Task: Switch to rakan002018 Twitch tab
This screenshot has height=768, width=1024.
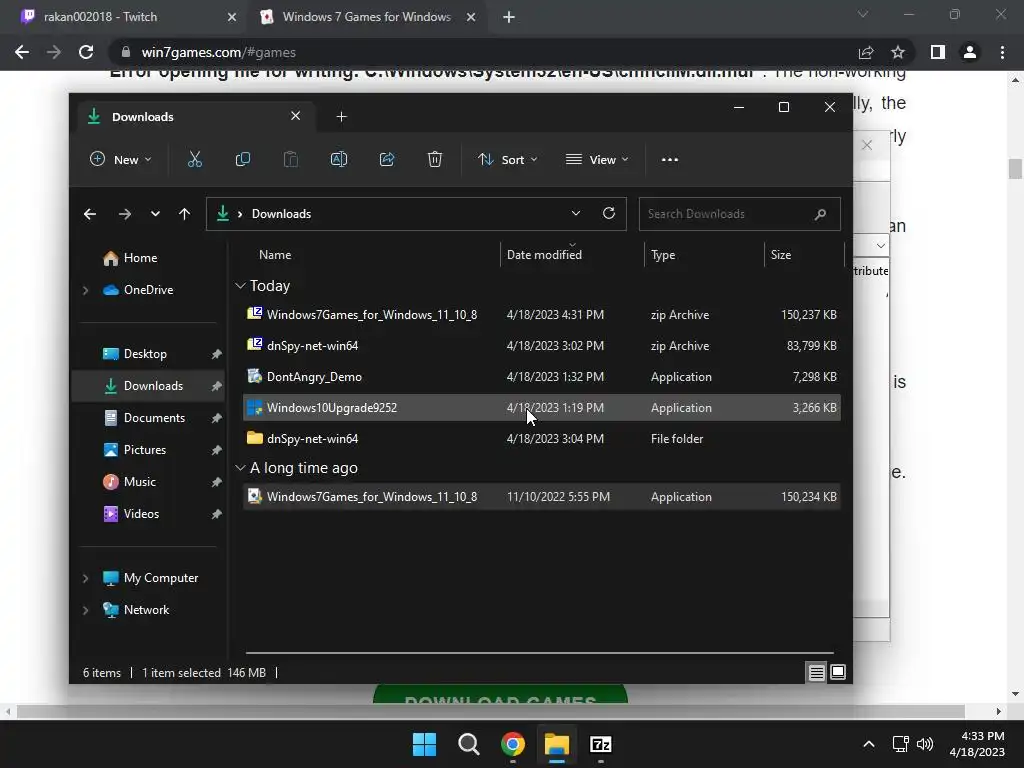Action: (x=123, y=17)
